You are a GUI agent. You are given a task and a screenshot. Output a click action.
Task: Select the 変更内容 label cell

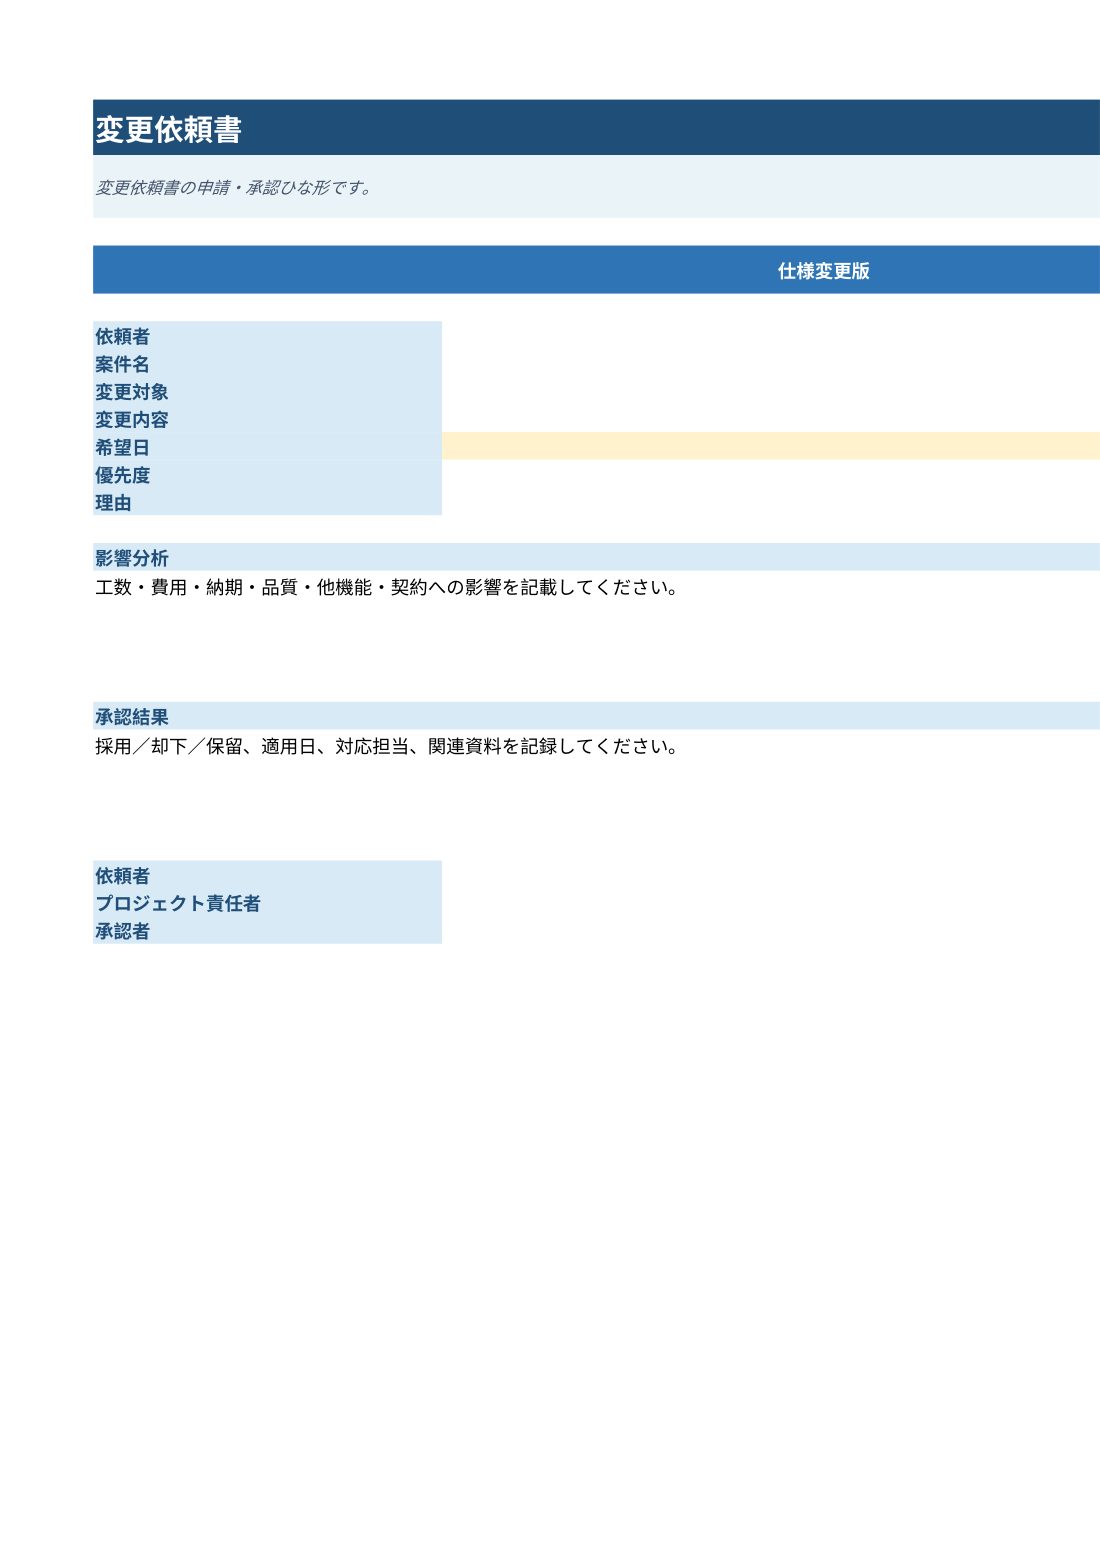click(x=267, y=419)
